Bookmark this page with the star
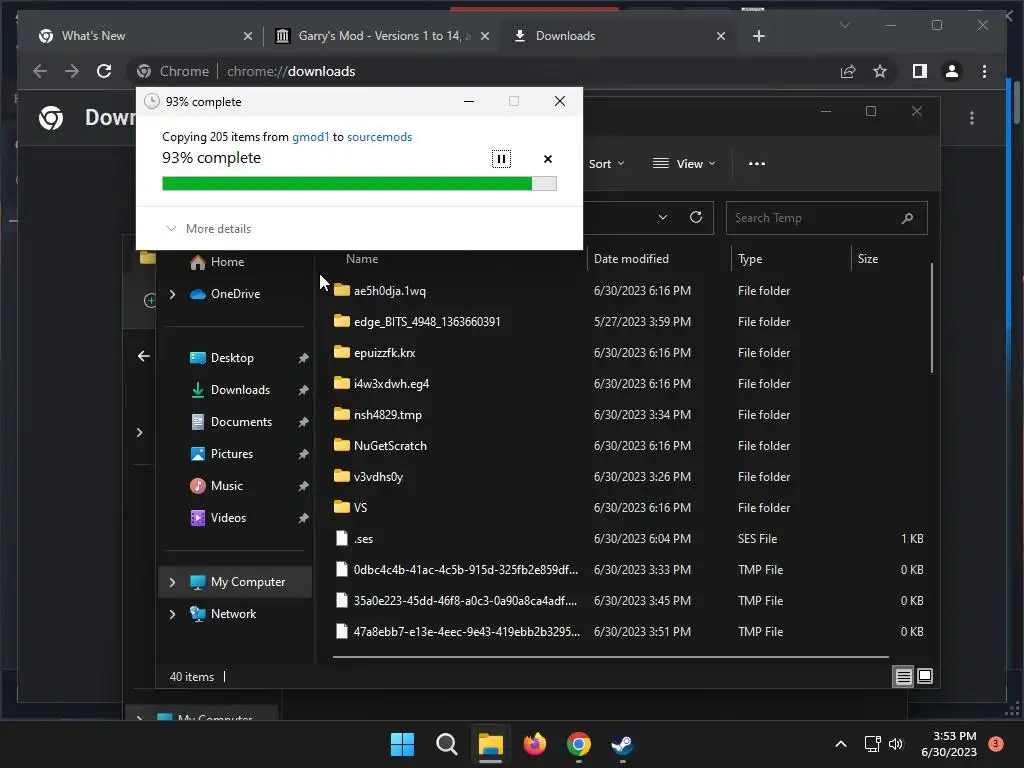 coord(880,71)
